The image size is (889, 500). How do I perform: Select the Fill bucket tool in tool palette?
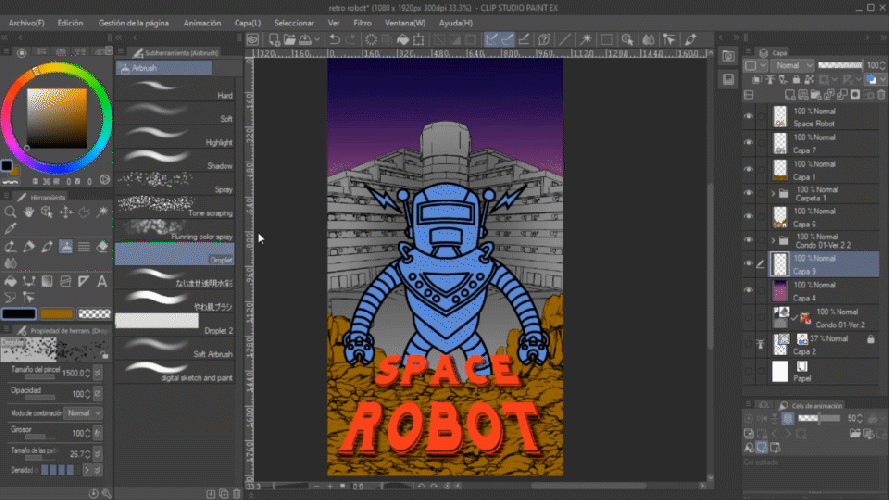(10, 281)
